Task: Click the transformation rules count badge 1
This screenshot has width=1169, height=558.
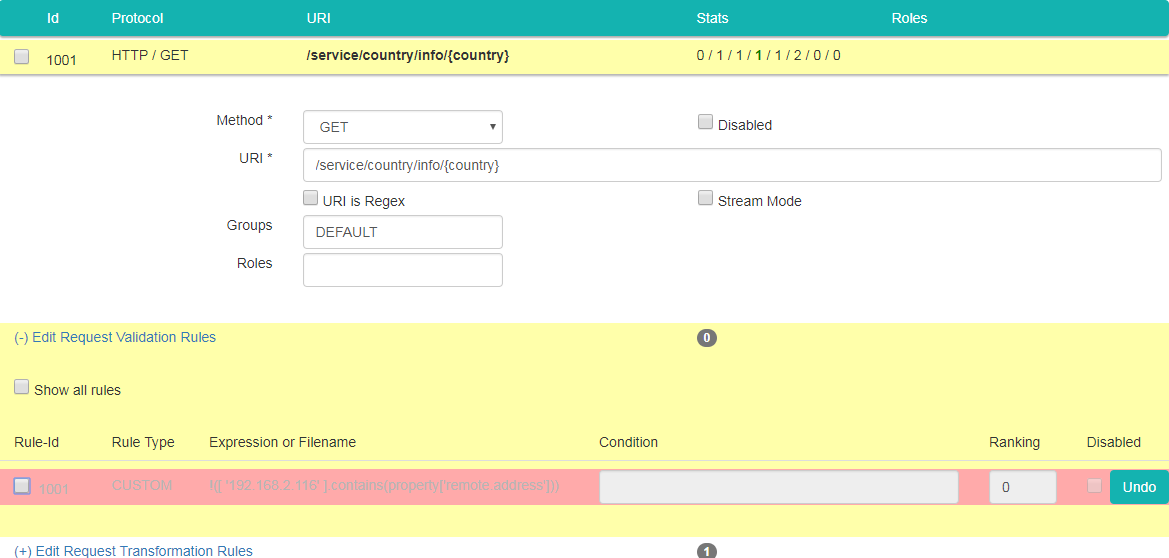Action: 707,551
